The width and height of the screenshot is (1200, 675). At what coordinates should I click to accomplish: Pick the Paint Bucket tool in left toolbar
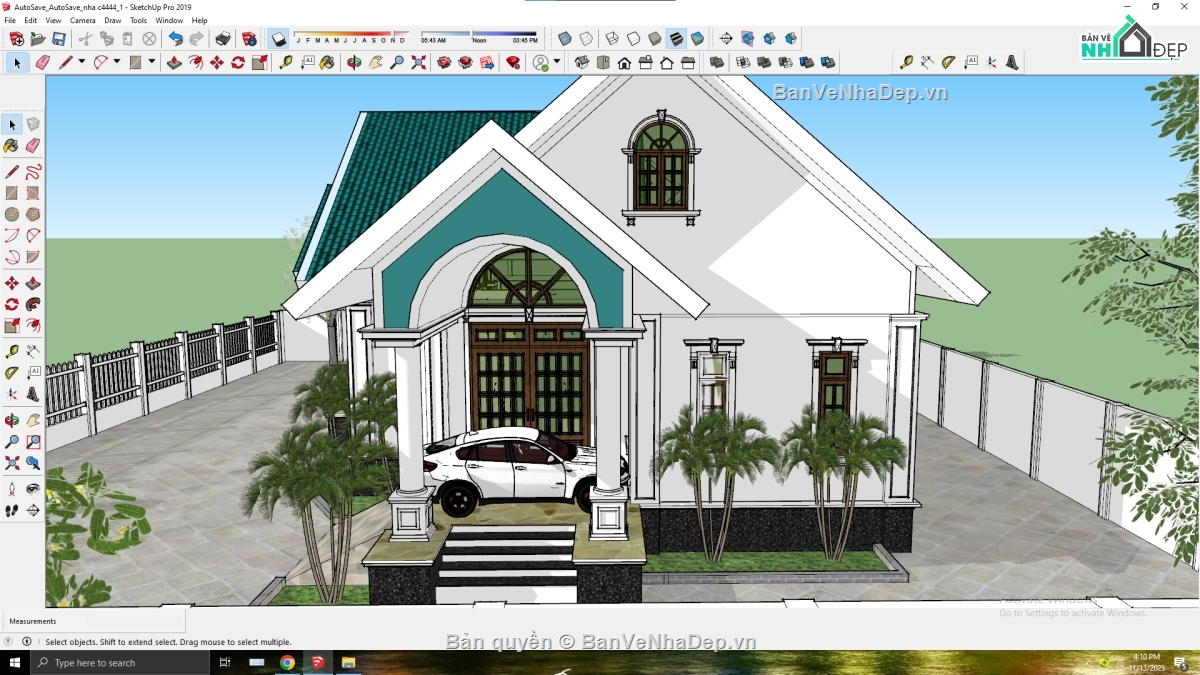(x=12, y=145)
